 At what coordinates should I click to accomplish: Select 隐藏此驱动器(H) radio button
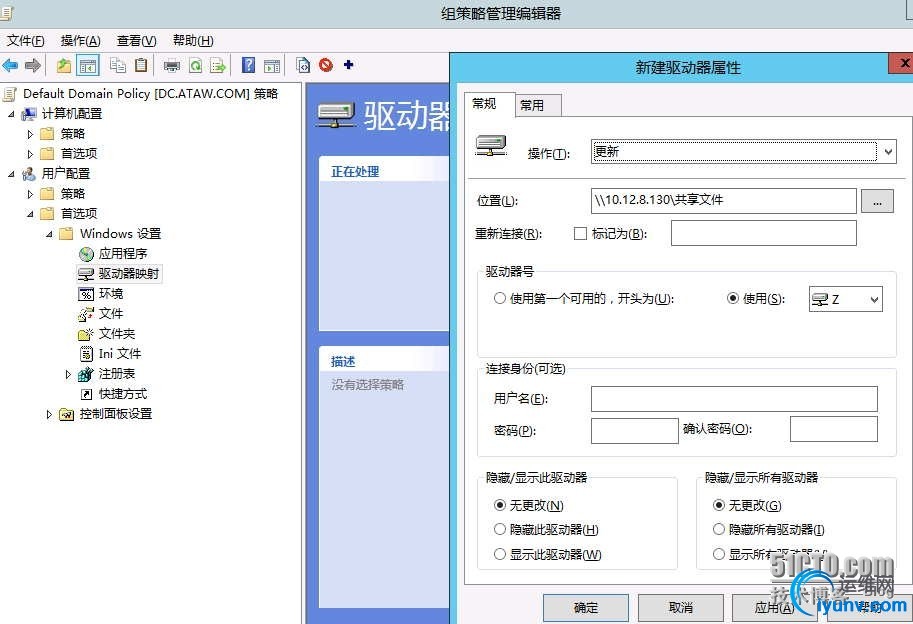[500, 529]
